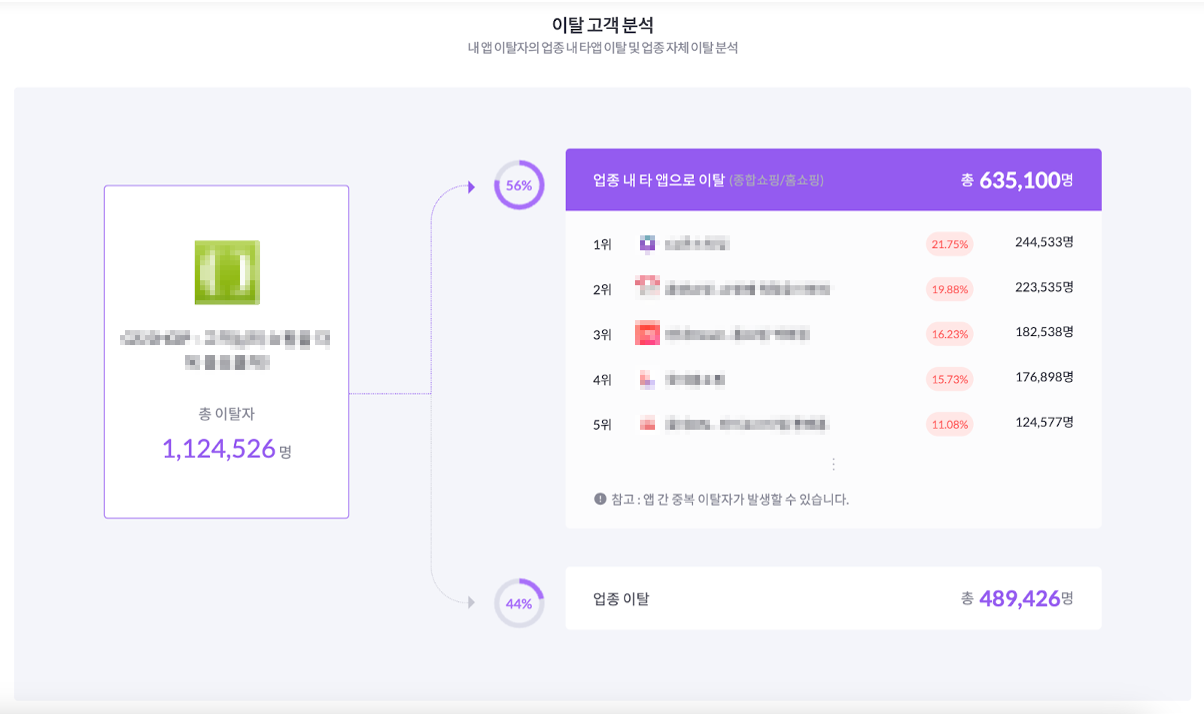The image size is (1204, 716).
Task: Click the 이탈 고객 분석 page title
Action: (602, 24)
